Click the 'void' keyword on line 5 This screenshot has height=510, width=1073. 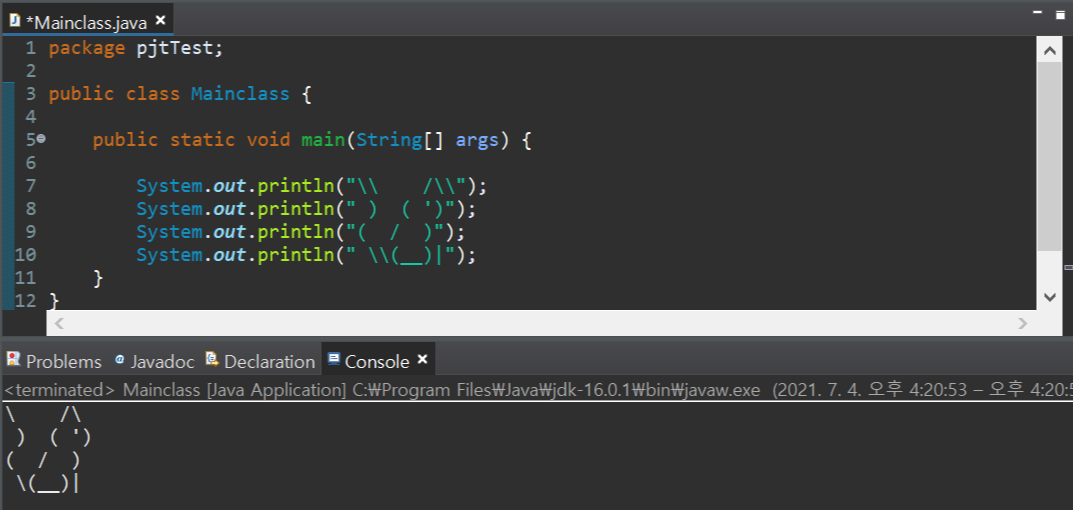point(268,140)
